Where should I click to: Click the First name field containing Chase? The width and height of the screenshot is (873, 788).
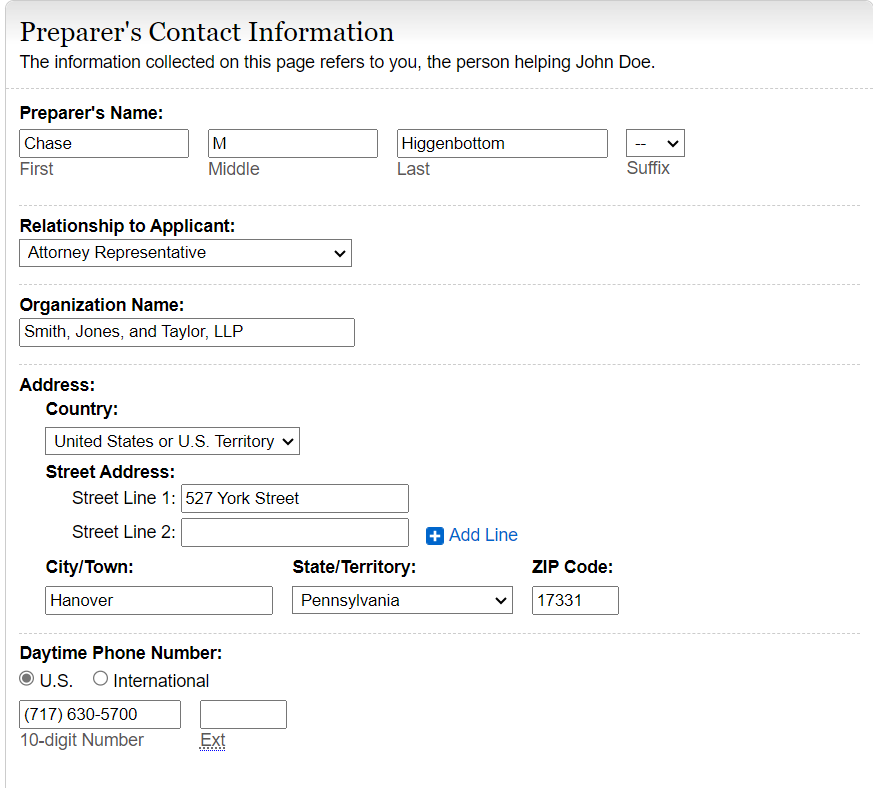[104, 144]
